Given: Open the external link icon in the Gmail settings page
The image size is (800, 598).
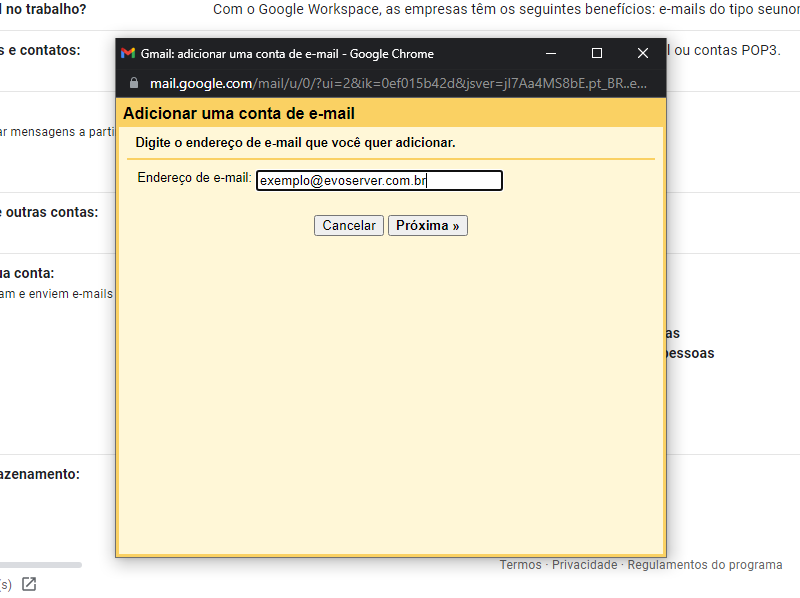Looking at the screenshot, I should click(29, 584).
